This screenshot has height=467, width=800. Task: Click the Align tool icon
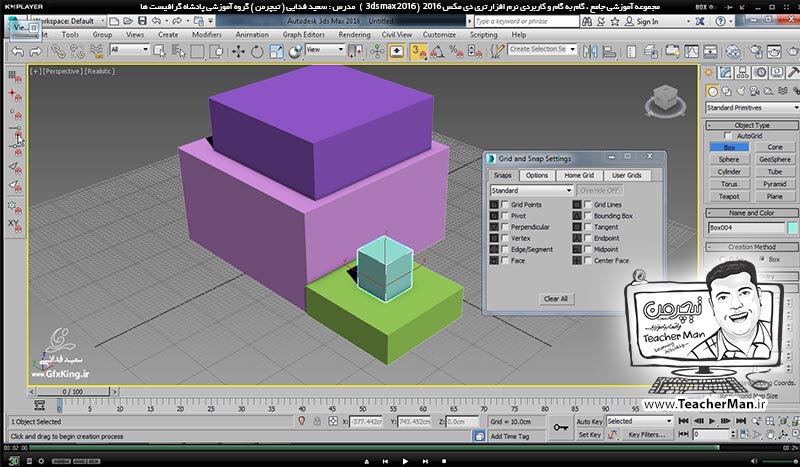[609, 51]
